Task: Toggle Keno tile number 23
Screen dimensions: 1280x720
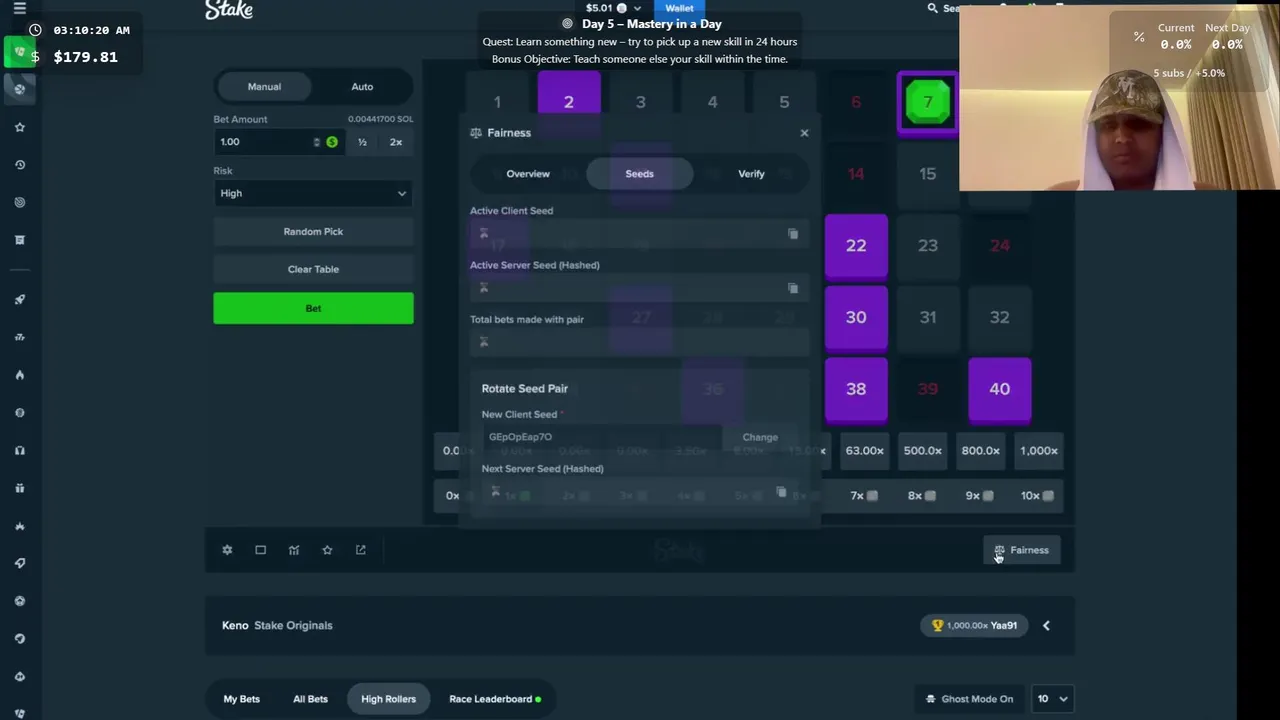Action: [x=928, y=245]
